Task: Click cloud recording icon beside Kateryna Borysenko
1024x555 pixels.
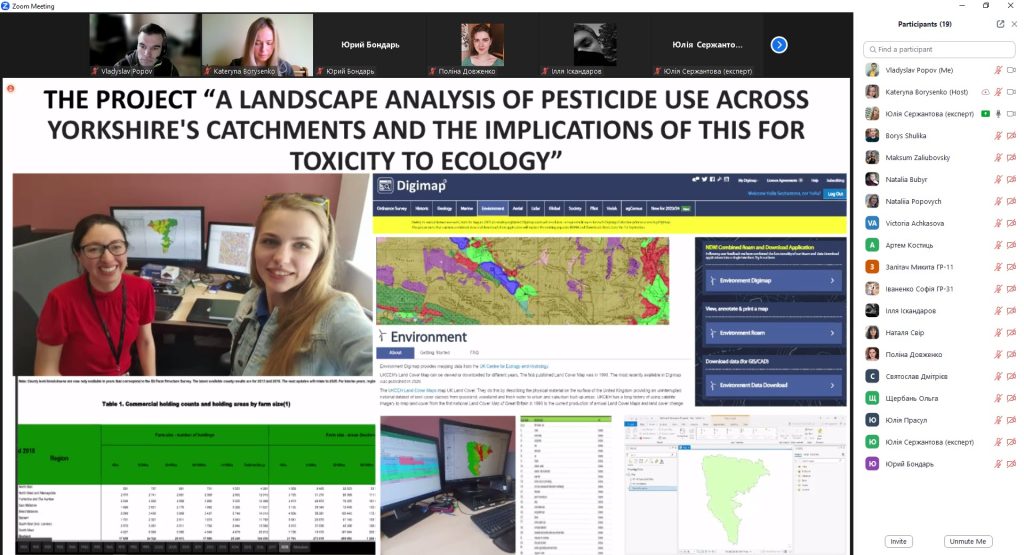Action: (985, 92)
